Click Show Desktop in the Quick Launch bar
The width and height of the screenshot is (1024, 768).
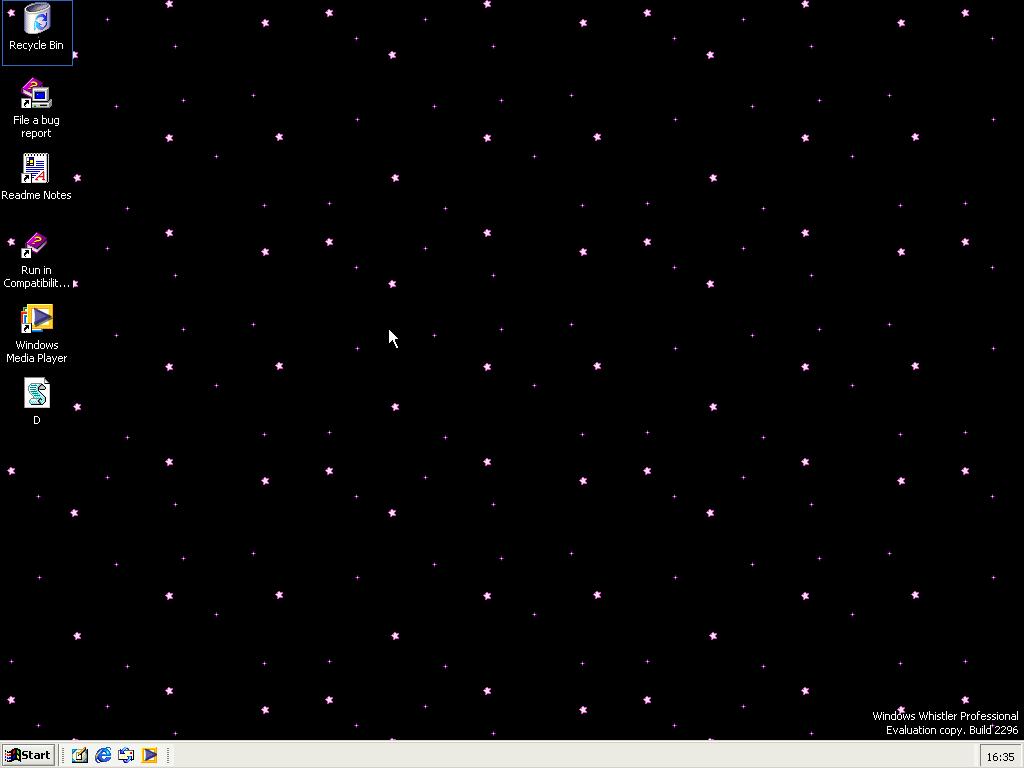[x=80, y=755]
